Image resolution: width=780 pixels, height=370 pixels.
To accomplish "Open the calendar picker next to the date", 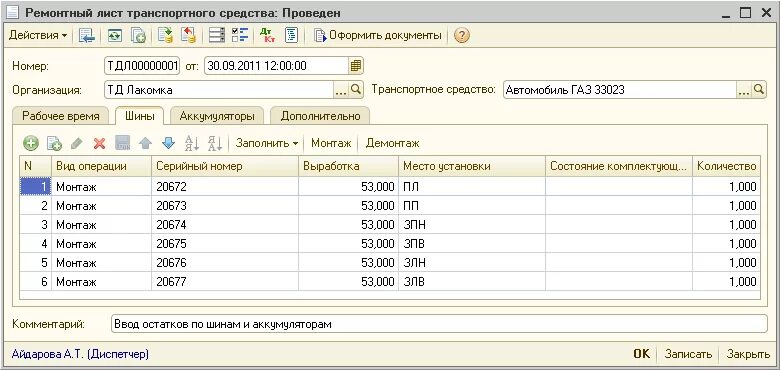I will [x=356, y=65].
